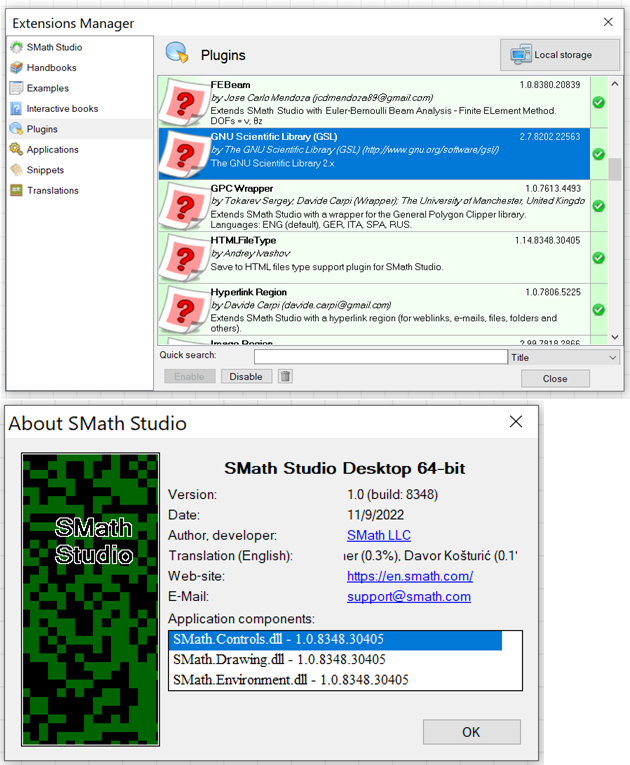Click the green check status for HTMLFileType
This screenshot has width=630, height=765.
pyautogui.click(x=598, y=258)
